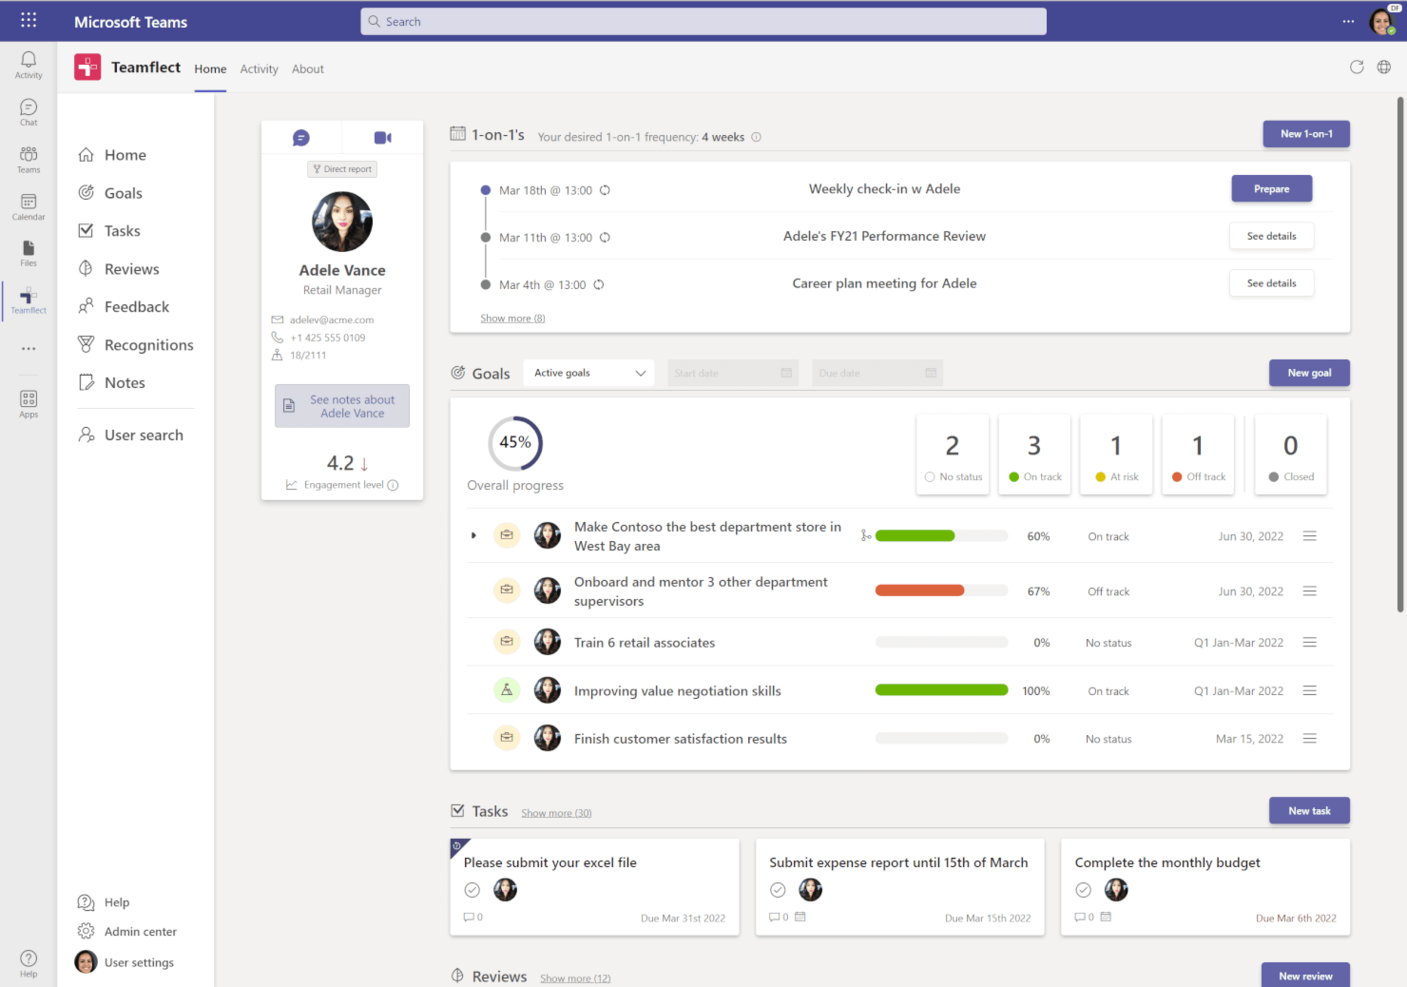Click the red 67% progress bar
This screenshot has height=987, width=1407.
point(941,591)
